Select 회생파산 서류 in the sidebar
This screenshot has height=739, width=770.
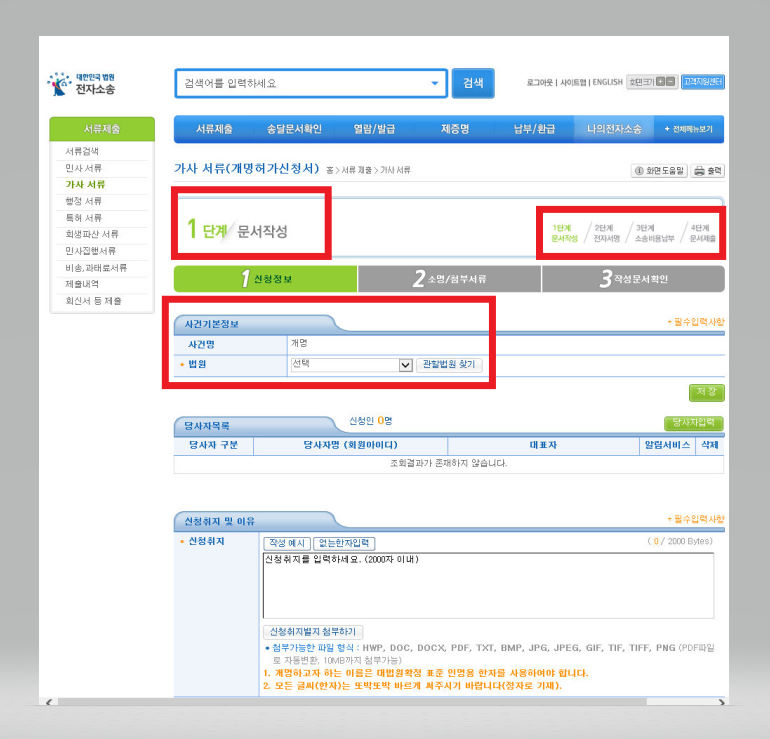tap(92, 234)
